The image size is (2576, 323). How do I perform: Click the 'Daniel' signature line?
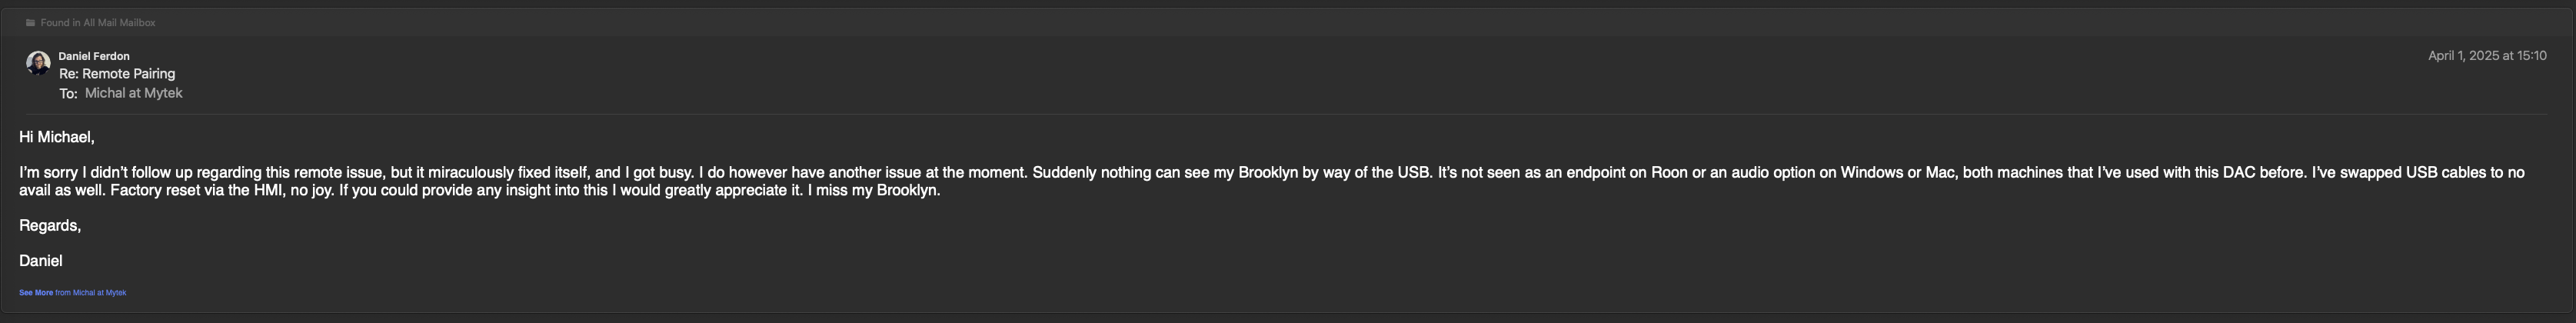click(x=41, y=261)
